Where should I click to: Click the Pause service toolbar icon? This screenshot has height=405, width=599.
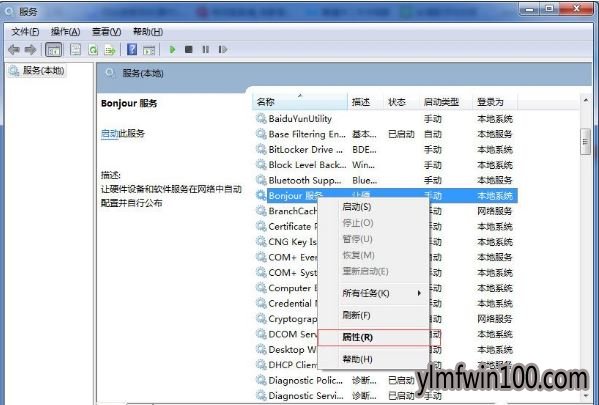coord(206,50)
